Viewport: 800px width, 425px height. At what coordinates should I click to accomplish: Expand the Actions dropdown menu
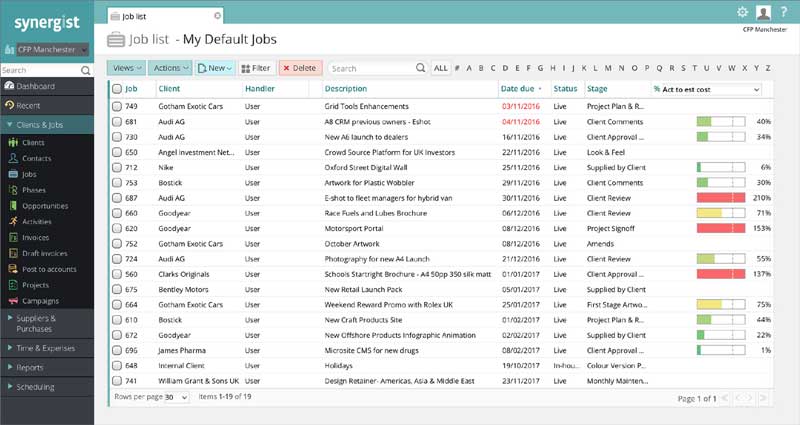coord(170,68)
